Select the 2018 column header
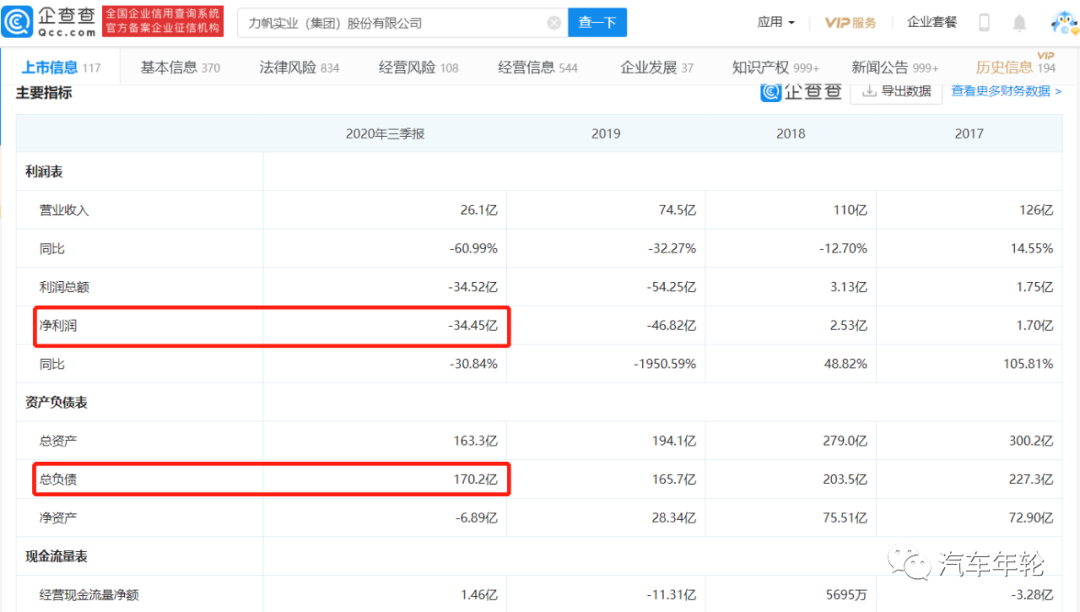Viewport: 1080px width, 612px height. pos(791,134)
